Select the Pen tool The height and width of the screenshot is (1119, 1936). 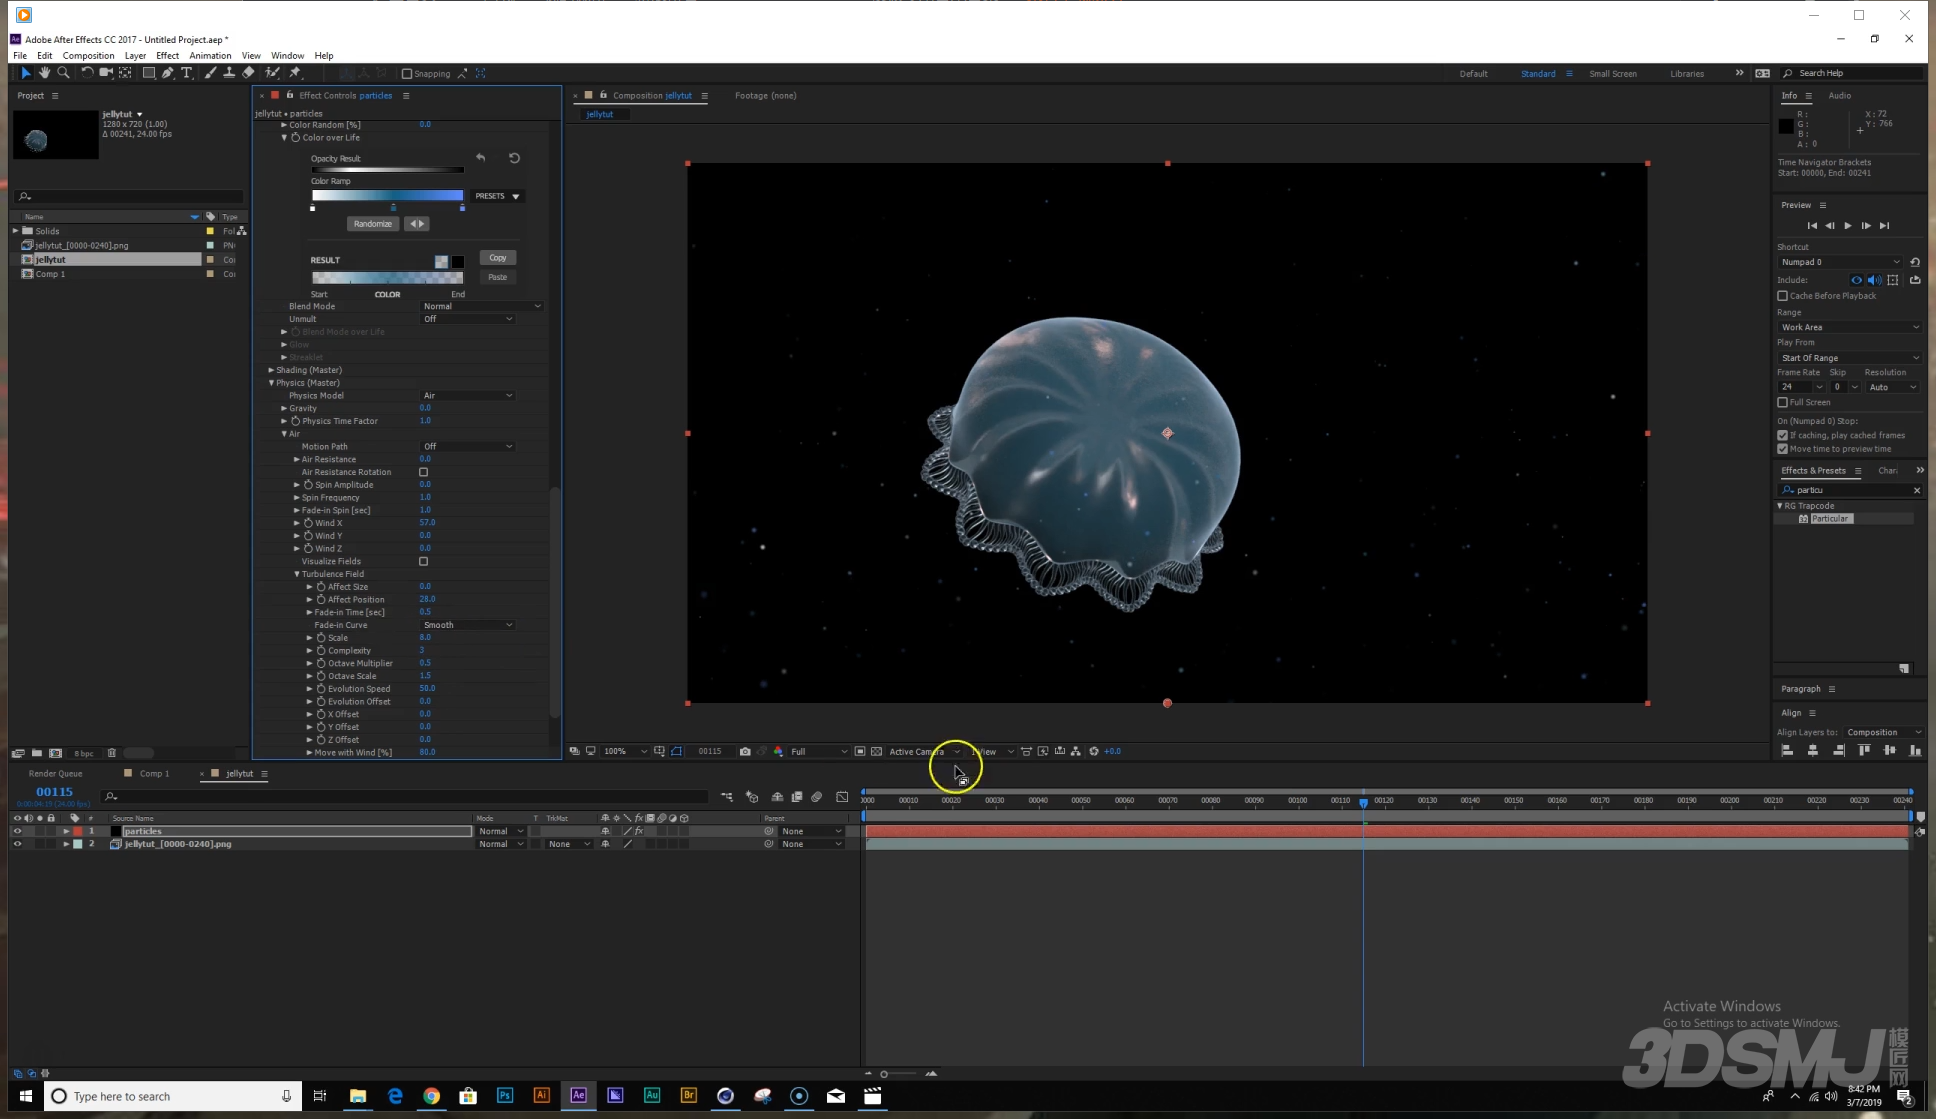point(167,73)
